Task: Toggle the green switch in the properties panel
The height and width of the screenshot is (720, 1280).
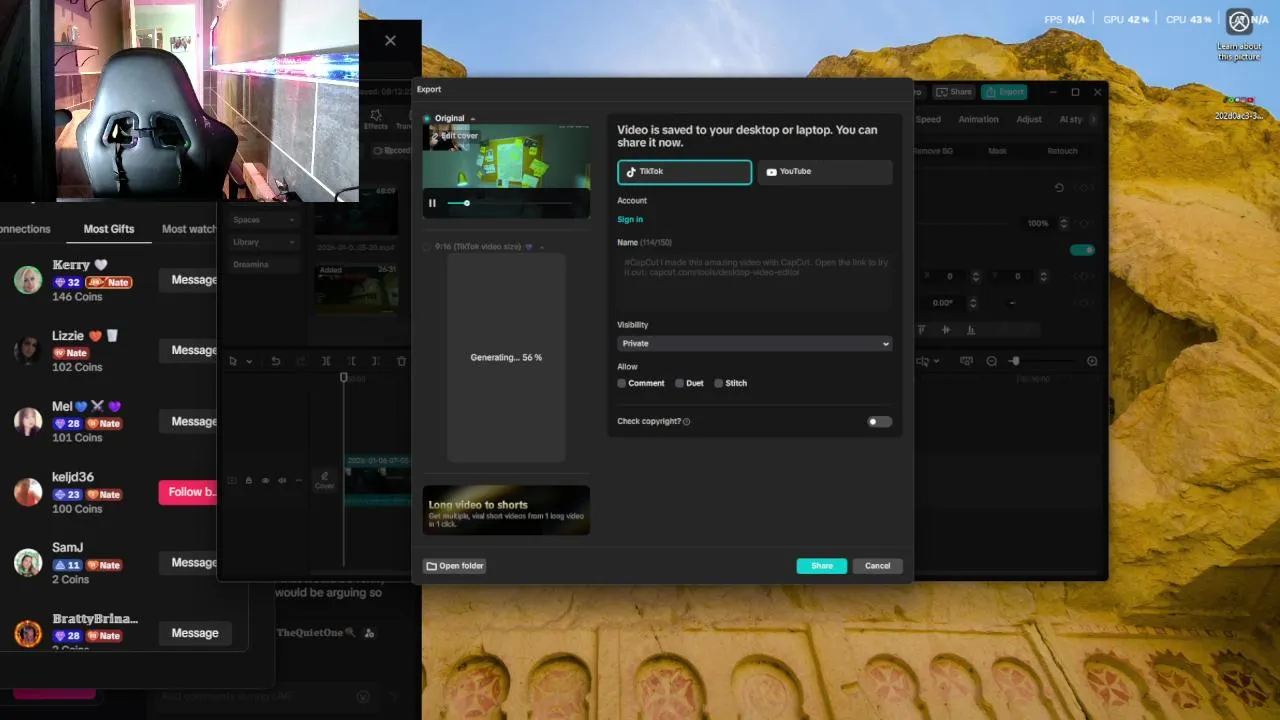Action: pos(1082,250)
